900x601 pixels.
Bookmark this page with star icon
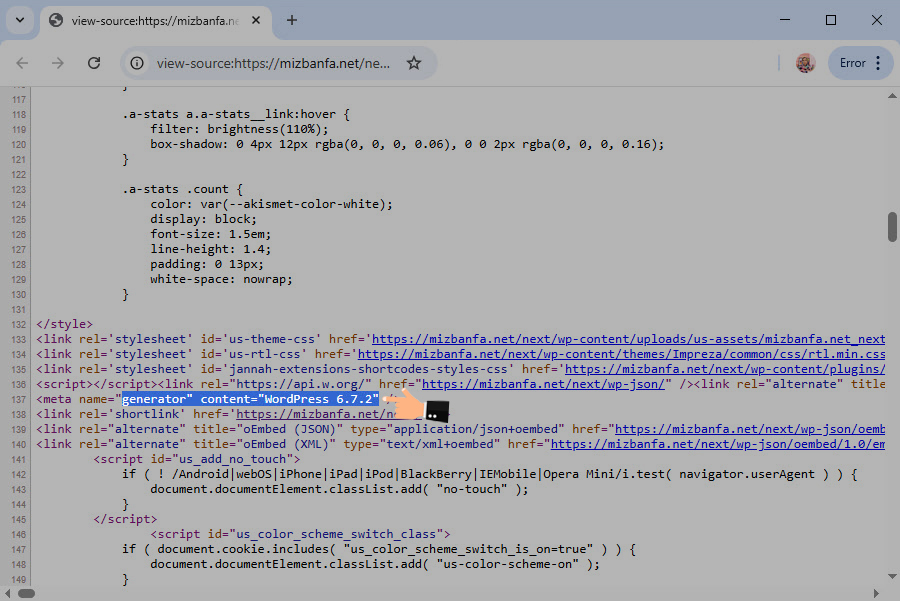[414, 63]
